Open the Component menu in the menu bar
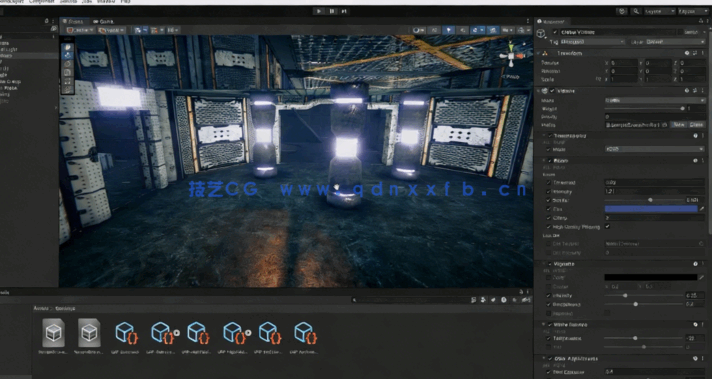Image resolution: width=712 pixels, height=379 pixels. point(41,2)
